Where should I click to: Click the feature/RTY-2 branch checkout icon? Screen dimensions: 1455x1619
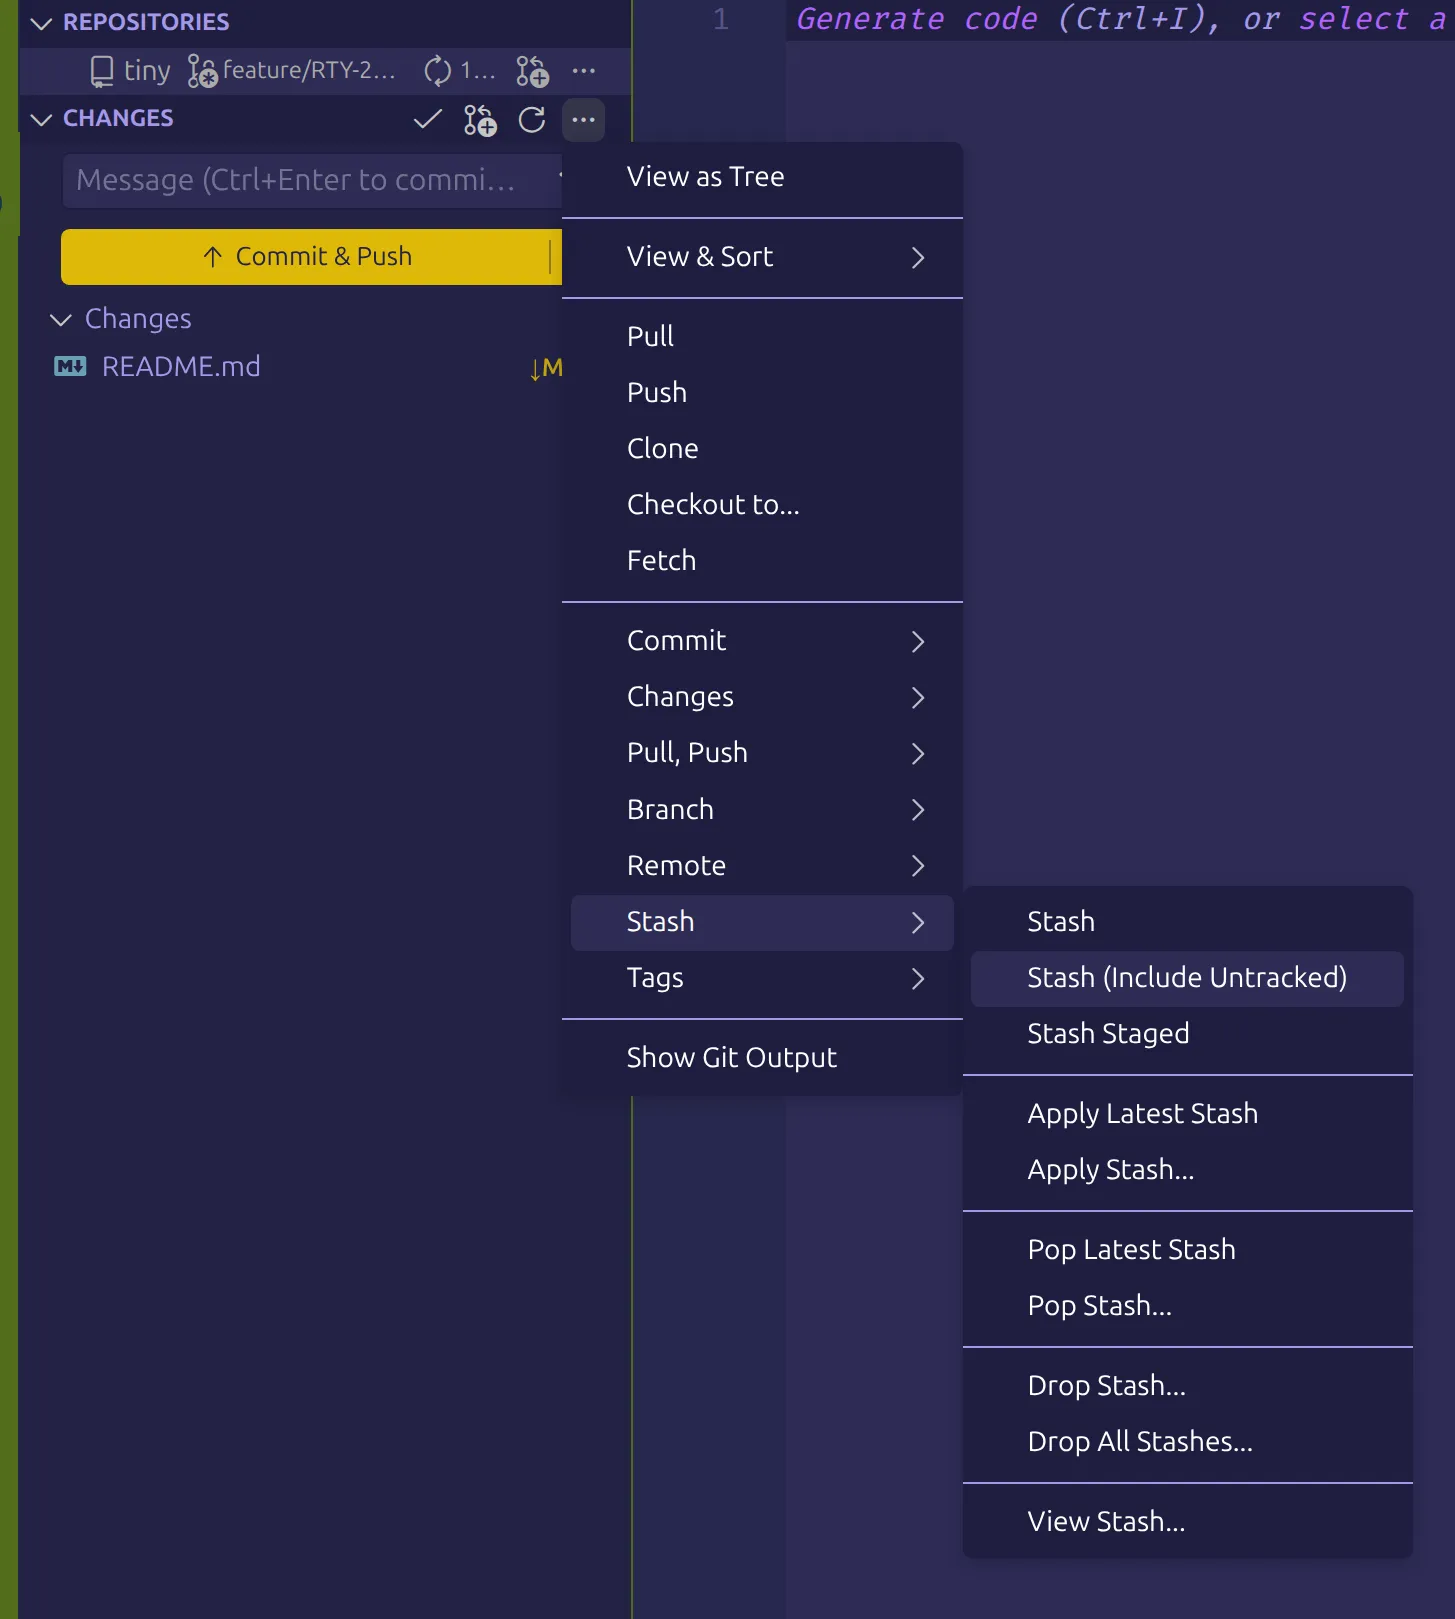point(202,71)
